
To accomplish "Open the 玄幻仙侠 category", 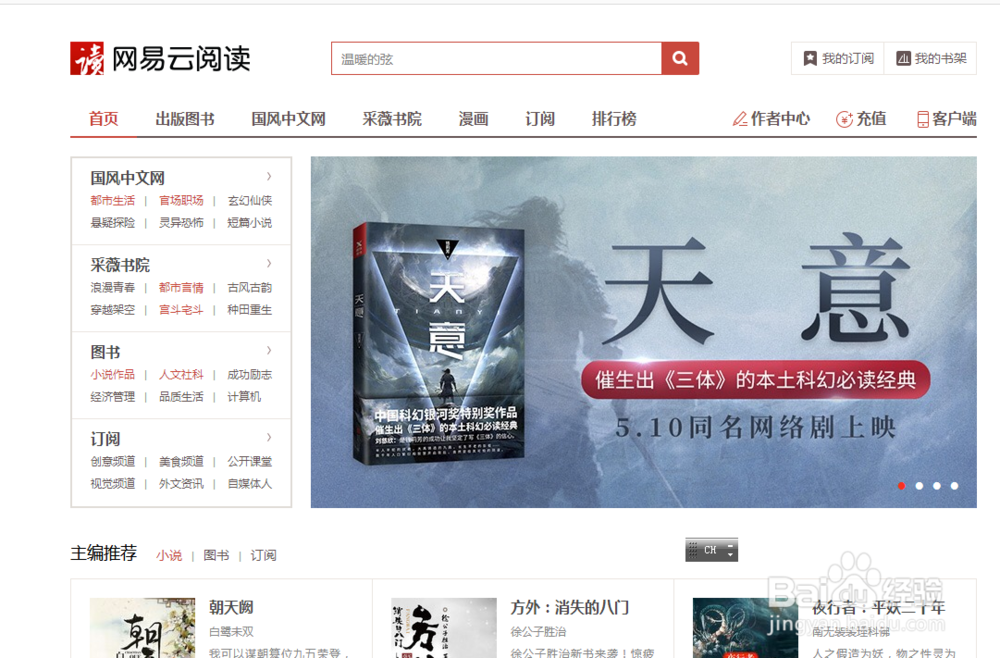I will coord(250,201).
